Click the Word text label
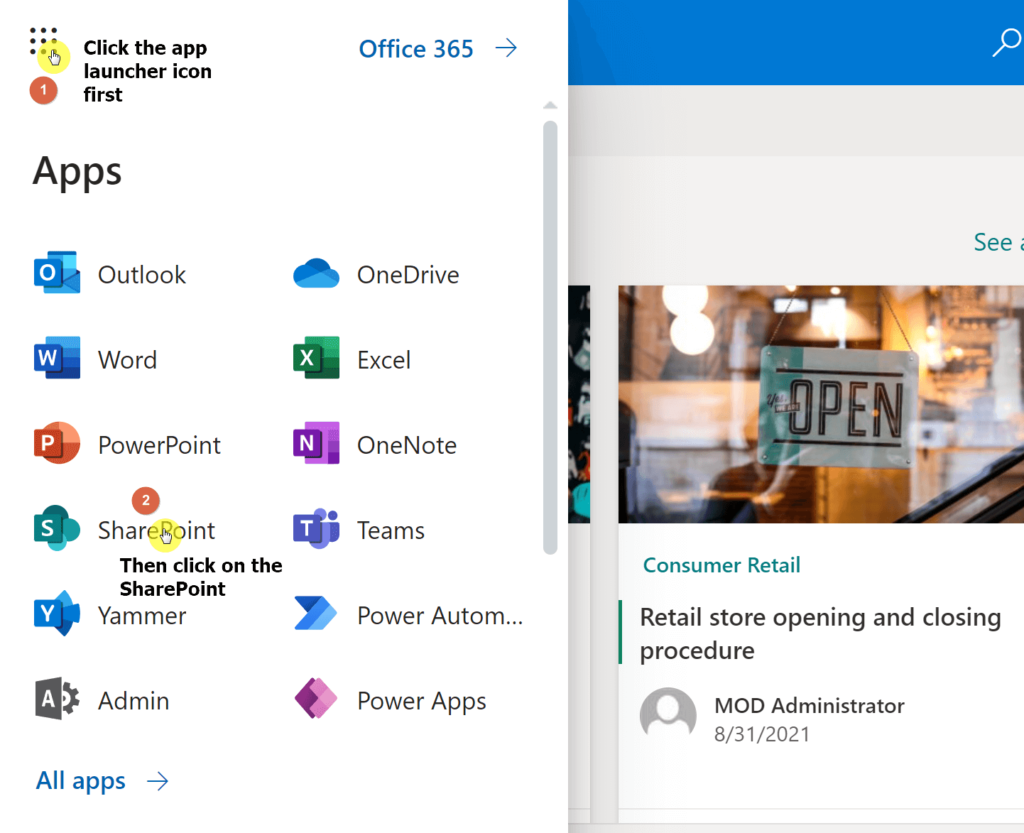 click(127, 360)
